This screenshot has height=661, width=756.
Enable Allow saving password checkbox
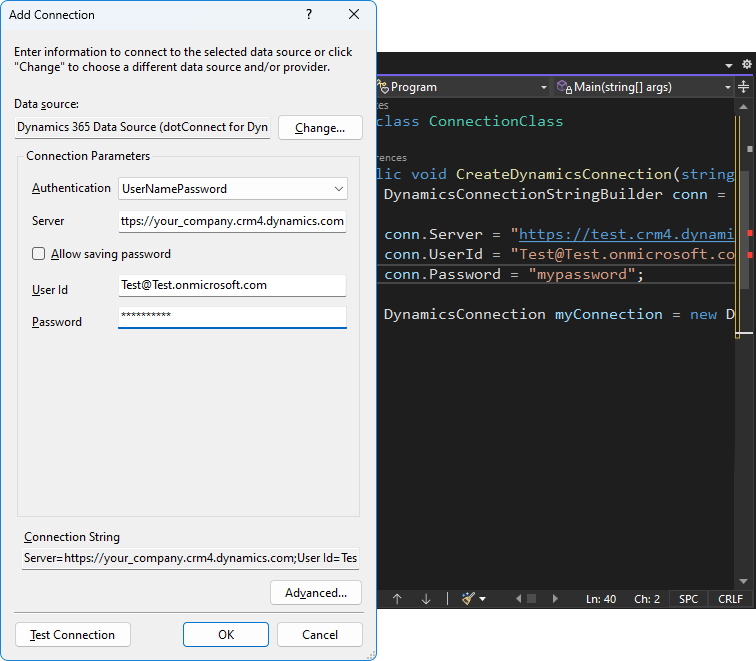[39, 254]
